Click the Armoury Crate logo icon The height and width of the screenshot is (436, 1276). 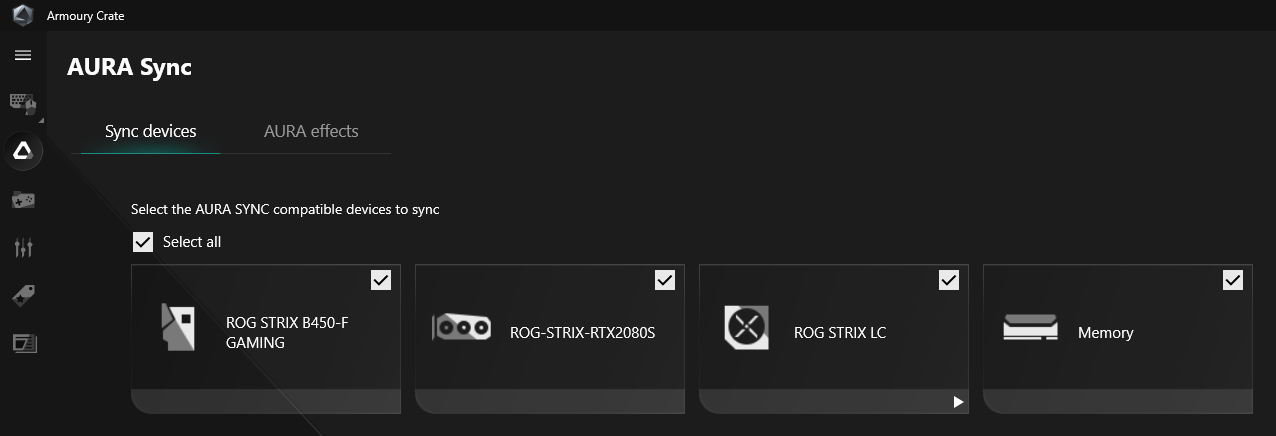click(22, 15)
